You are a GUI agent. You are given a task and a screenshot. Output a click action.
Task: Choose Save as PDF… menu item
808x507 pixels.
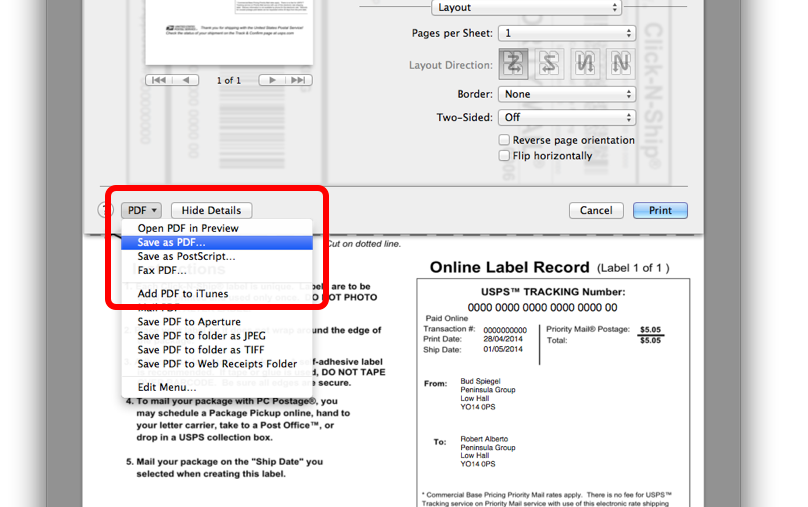coord(172,242)
